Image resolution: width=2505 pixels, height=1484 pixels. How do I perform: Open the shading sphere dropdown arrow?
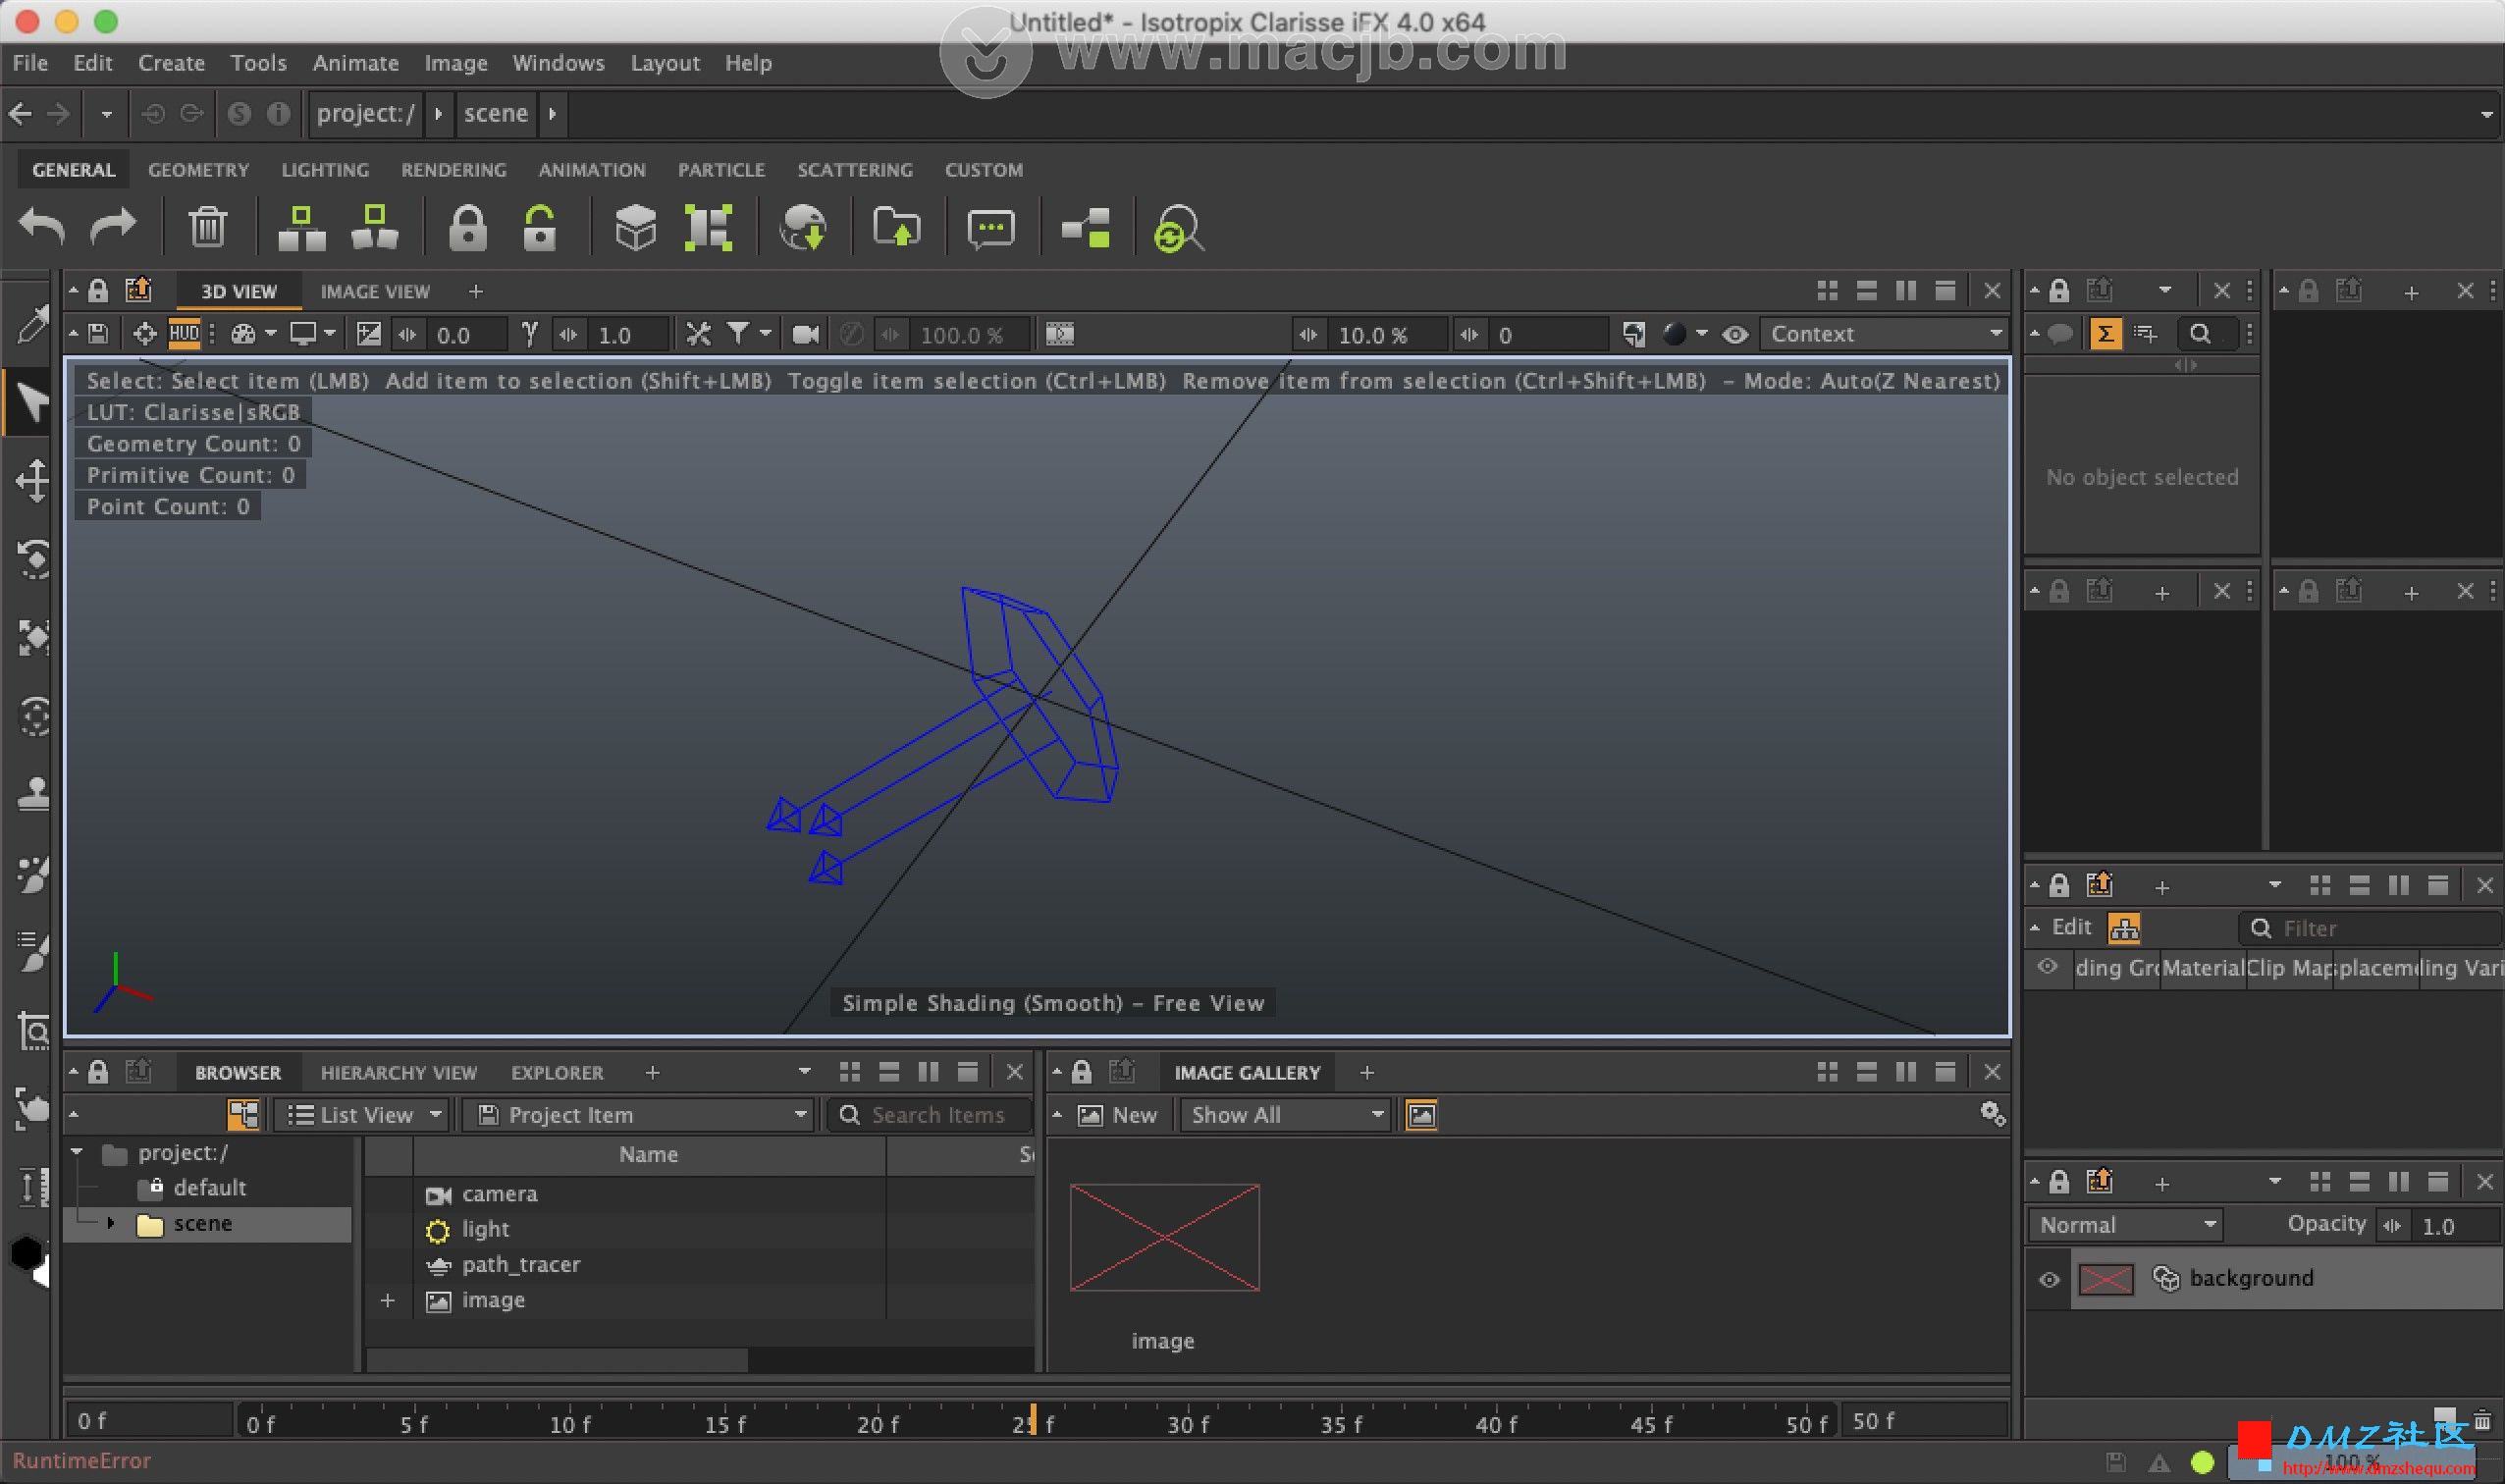(x=1701, y=333)
